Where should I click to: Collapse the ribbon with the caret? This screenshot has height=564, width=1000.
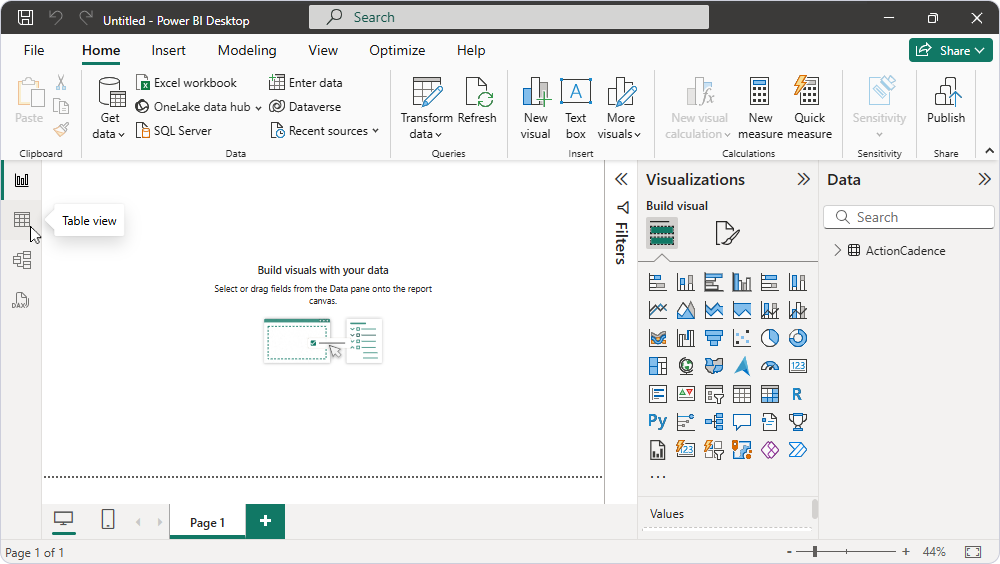(x=989, y=151)
